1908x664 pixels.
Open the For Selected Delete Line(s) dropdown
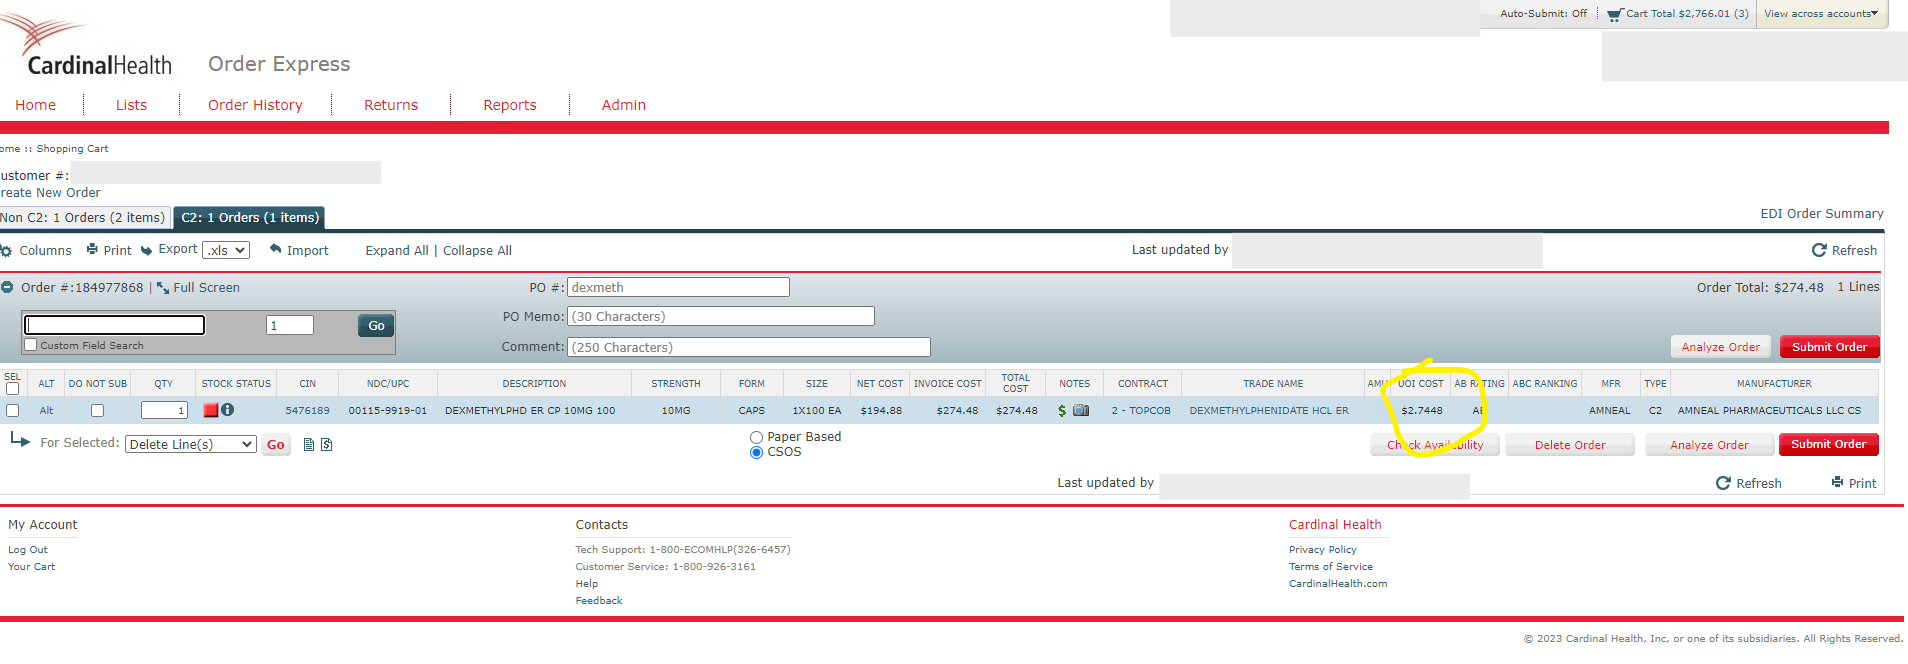tap(191, 444)
